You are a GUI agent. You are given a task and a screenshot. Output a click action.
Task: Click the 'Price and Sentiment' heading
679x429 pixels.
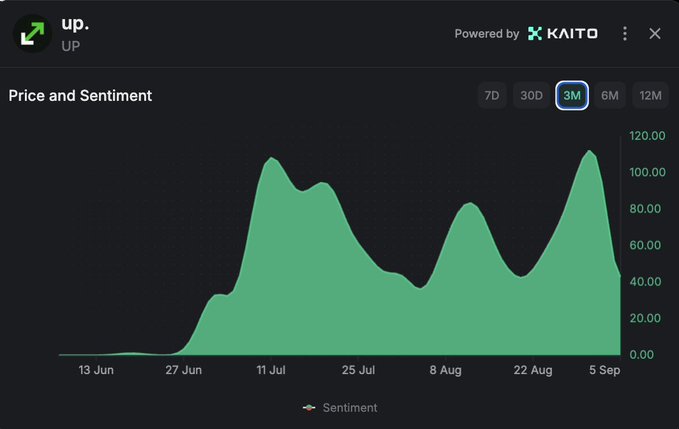[80, 96]
